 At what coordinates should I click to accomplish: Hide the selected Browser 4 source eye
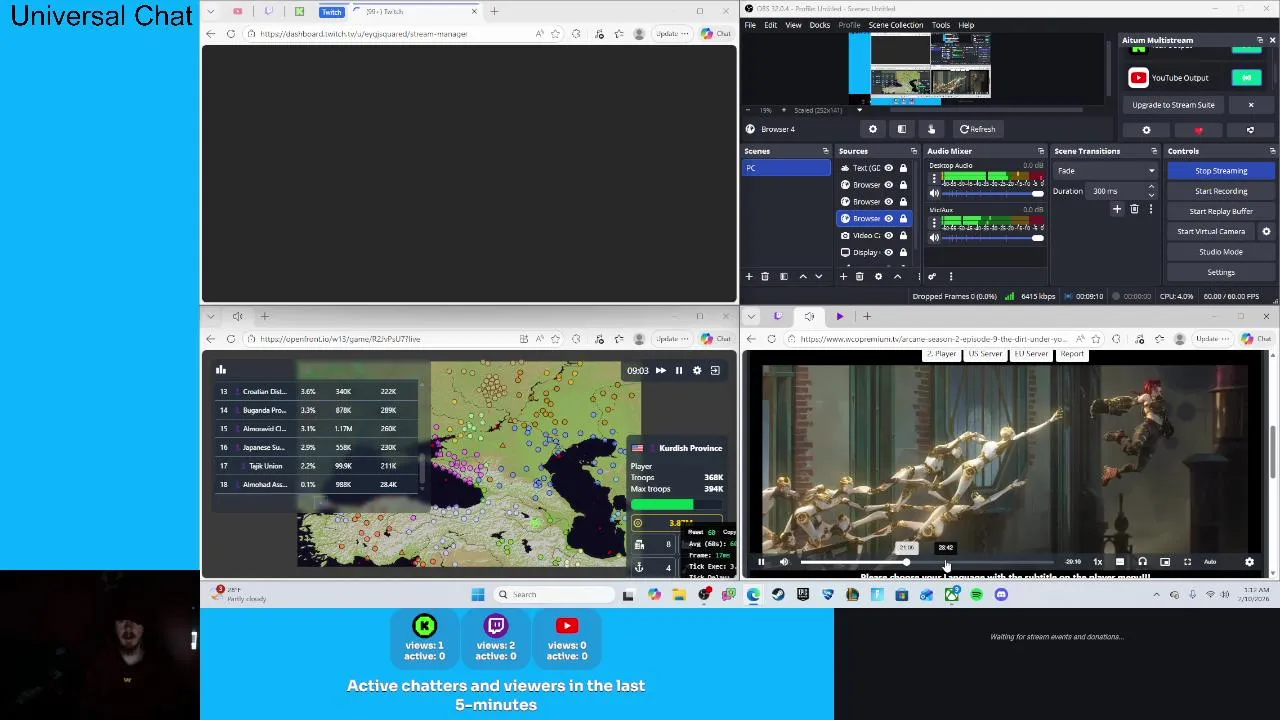888,218
